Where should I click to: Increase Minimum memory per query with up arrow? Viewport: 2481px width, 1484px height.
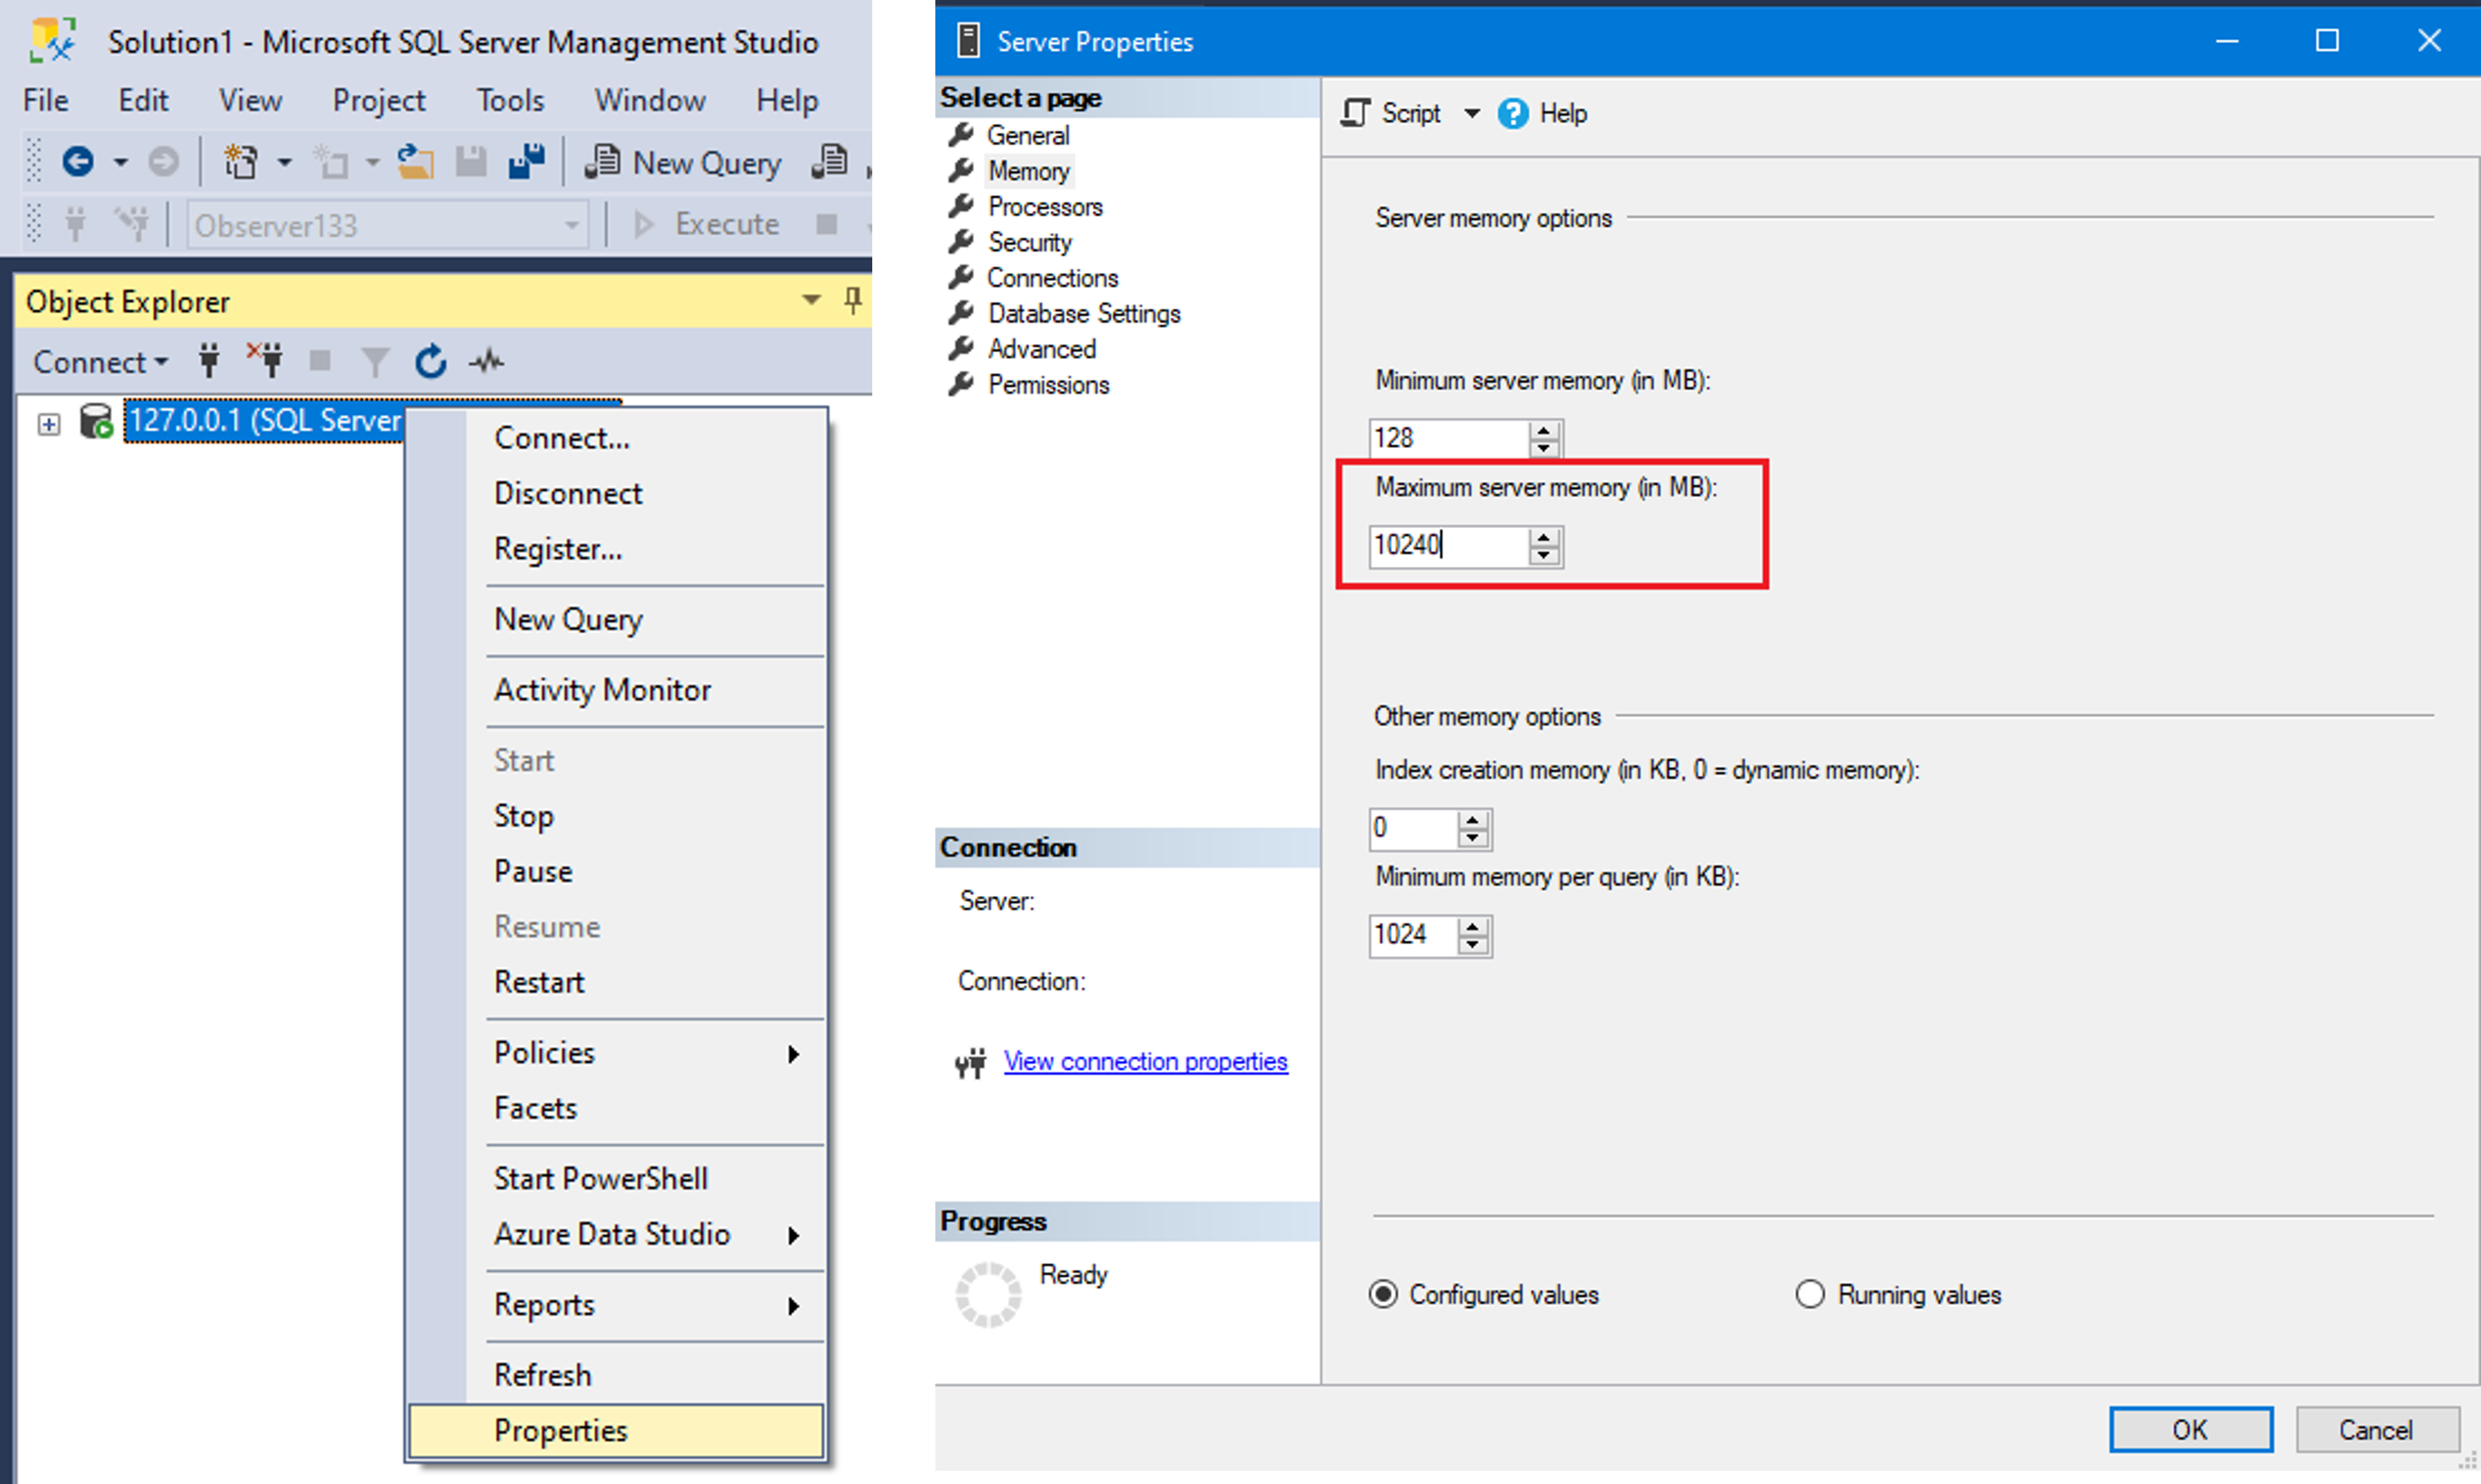coord(1473,926)
